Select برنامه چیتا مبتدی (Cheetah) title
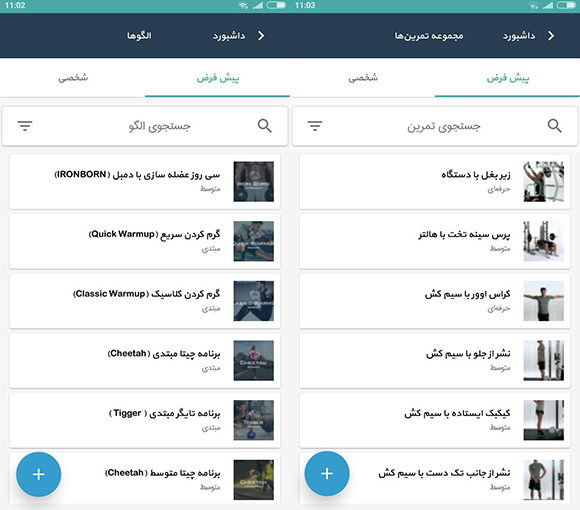This screenshot has width=580, height=510. click(x=164, y=354)
